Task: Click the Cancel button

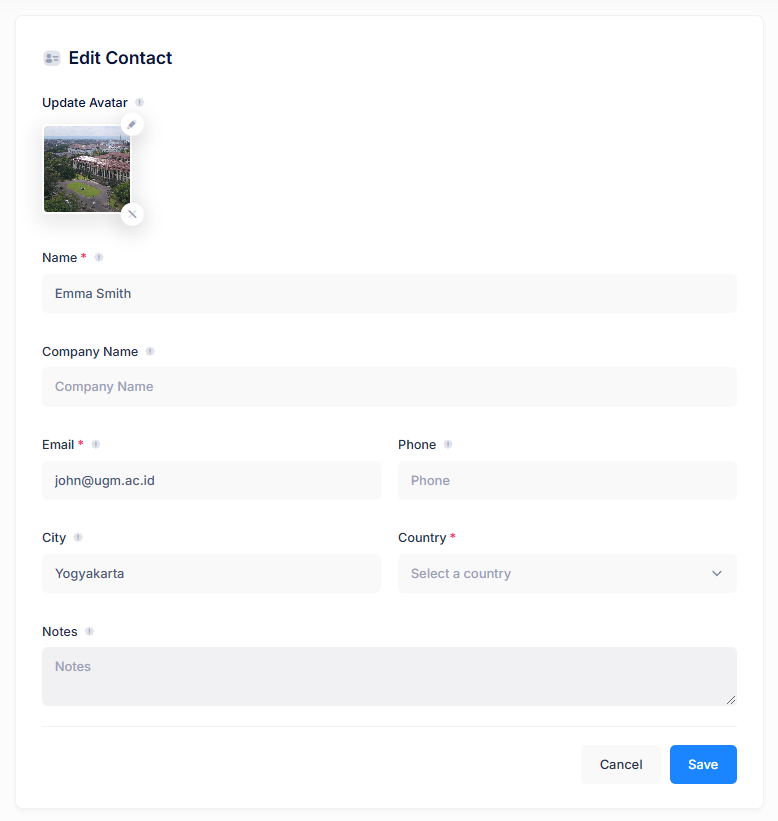Action: (x=621, y=764)
